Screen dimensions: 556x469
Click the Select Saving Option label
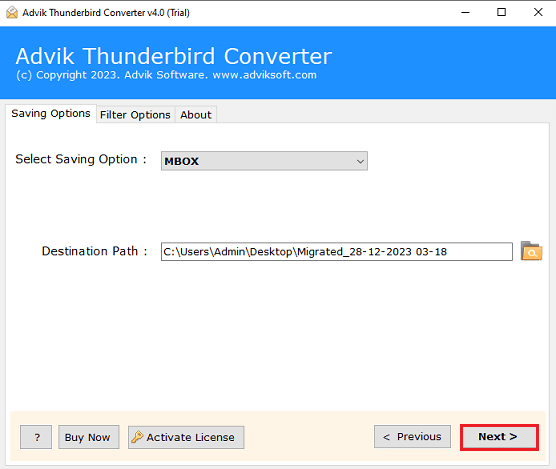[x=81, y=159]
